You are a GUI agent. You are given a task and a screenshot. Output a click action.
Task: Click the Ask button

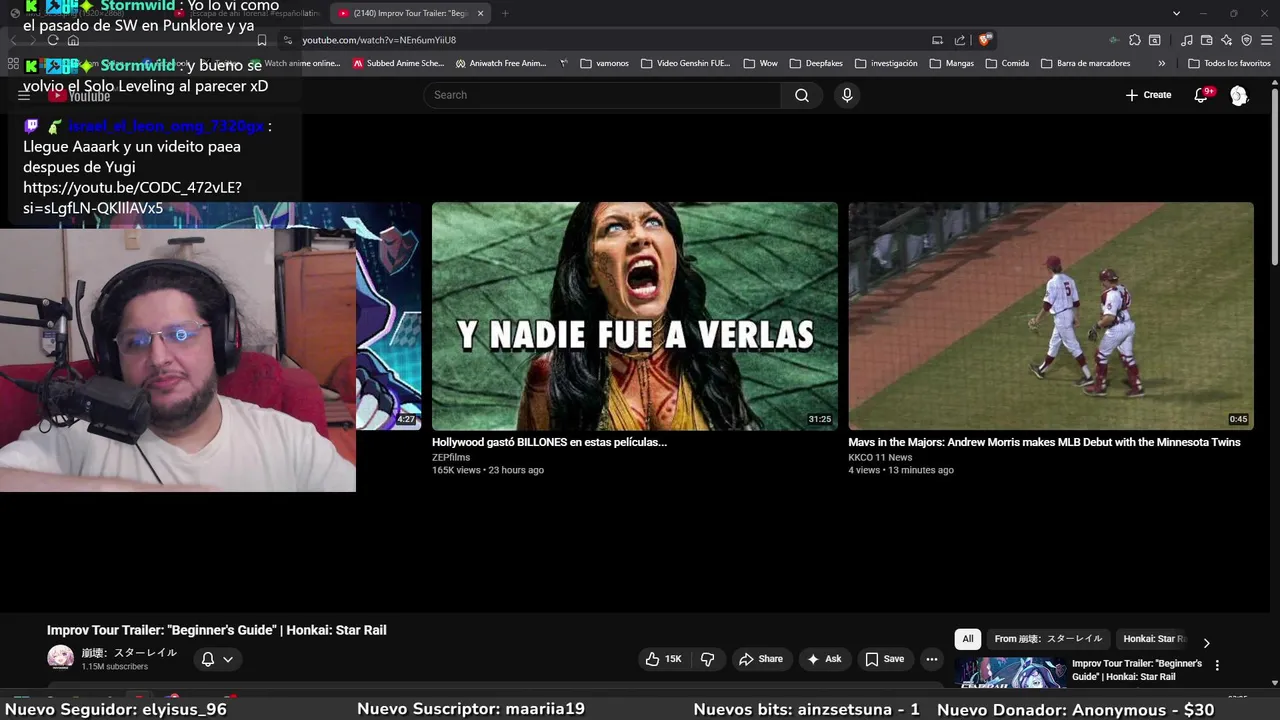click(x=824, y=659)
